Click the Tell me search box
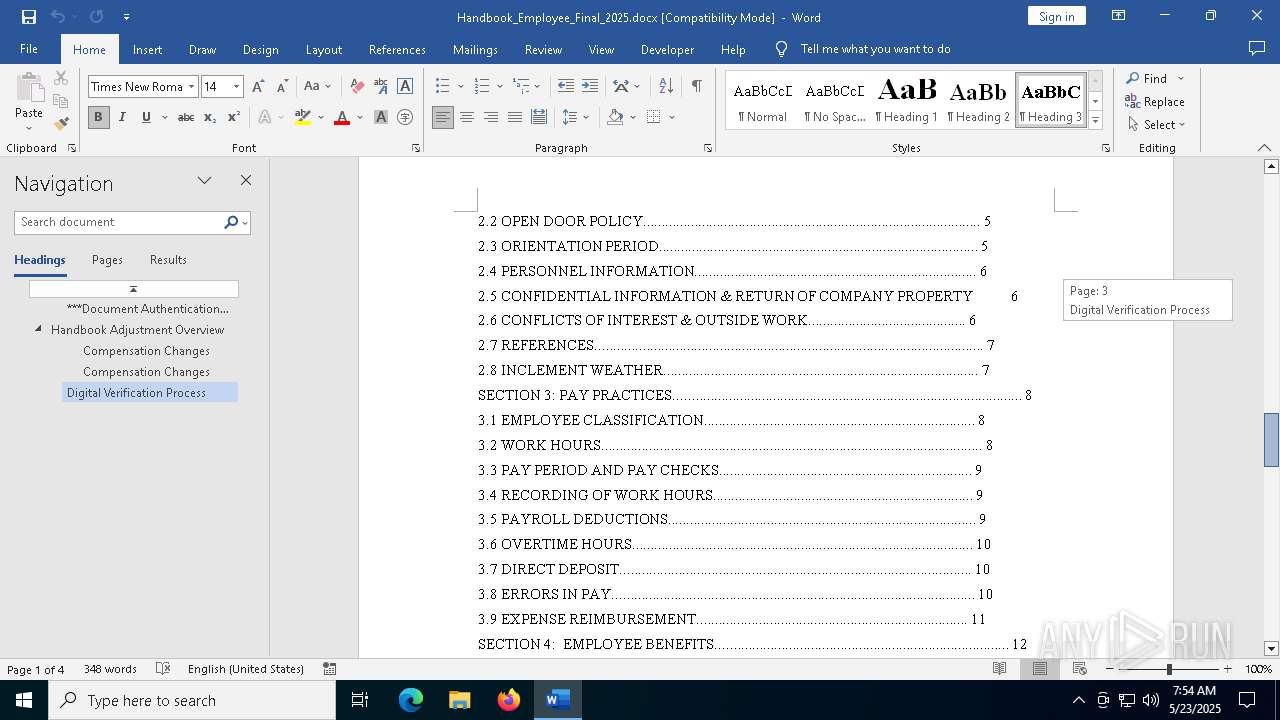The height and width of the screenshot is (720, 1280). point(875,49)
